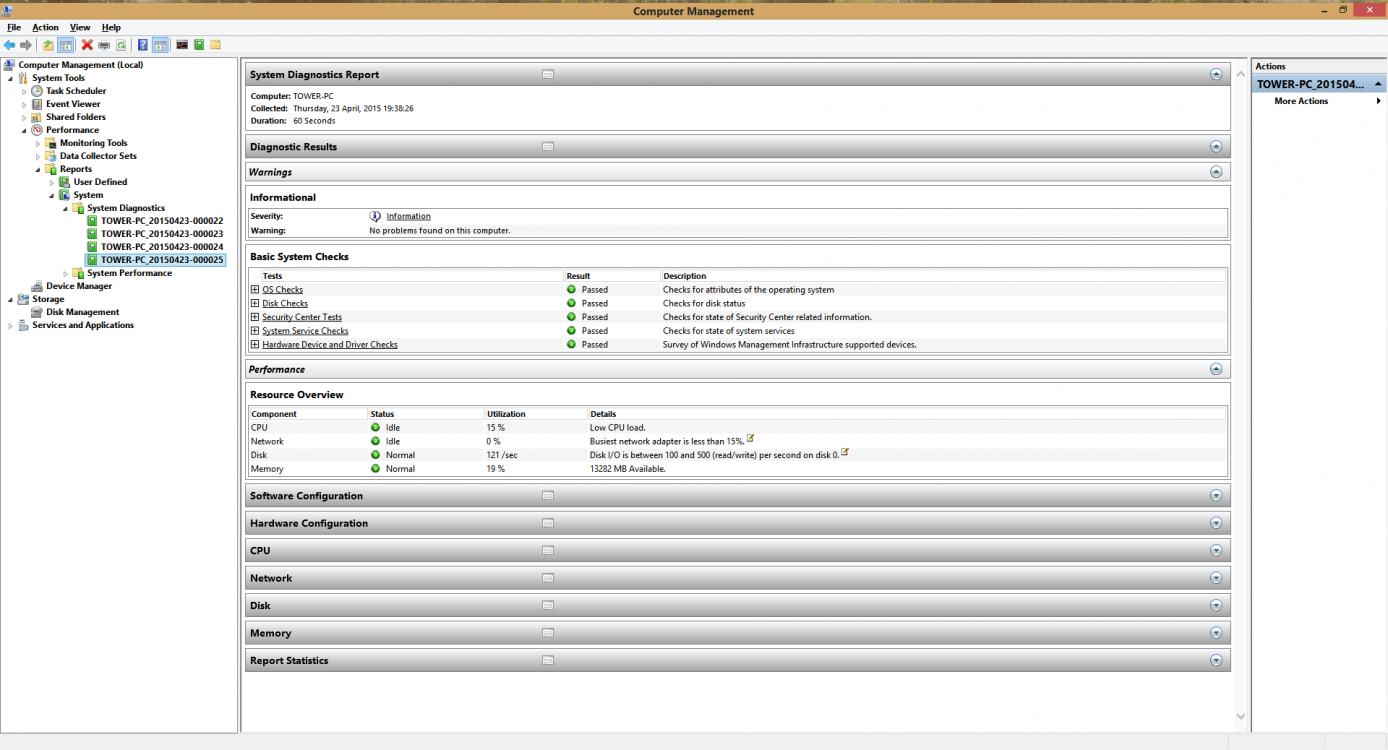Click the Up one level folder icon

(x=49, y=45)
